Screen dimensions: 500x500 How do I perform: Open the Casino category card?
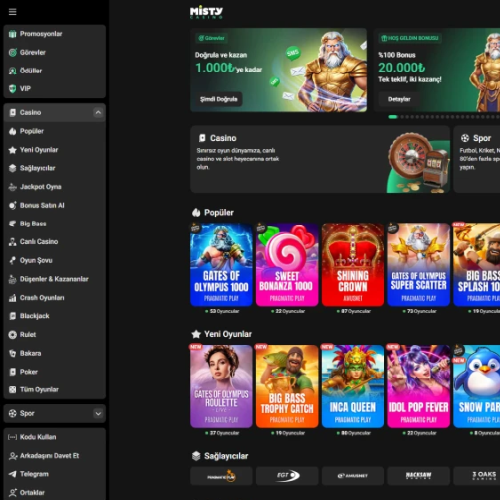pyautogui.click(x=320, y=159)
